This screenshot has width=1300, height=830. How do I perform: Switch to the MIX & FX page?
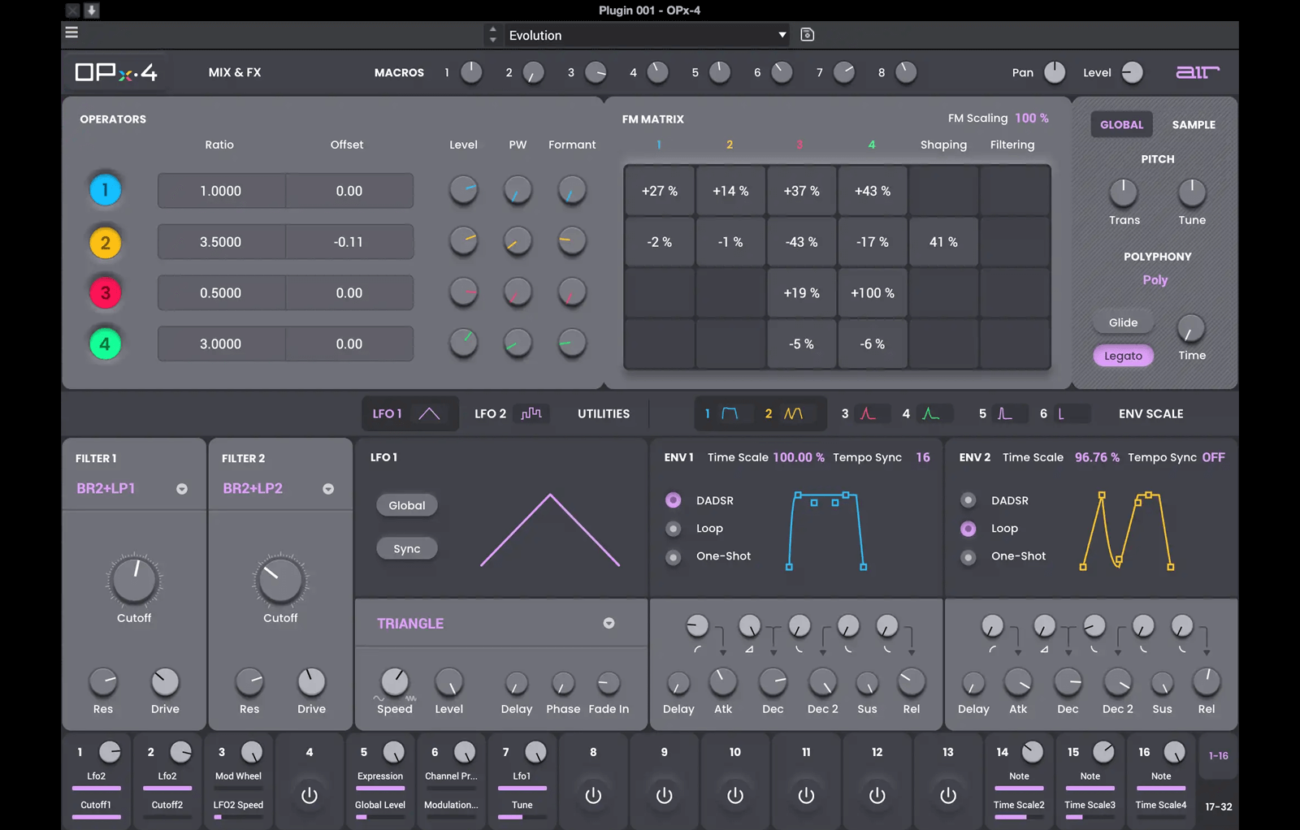pyautogui.click(x=235, y=73)
